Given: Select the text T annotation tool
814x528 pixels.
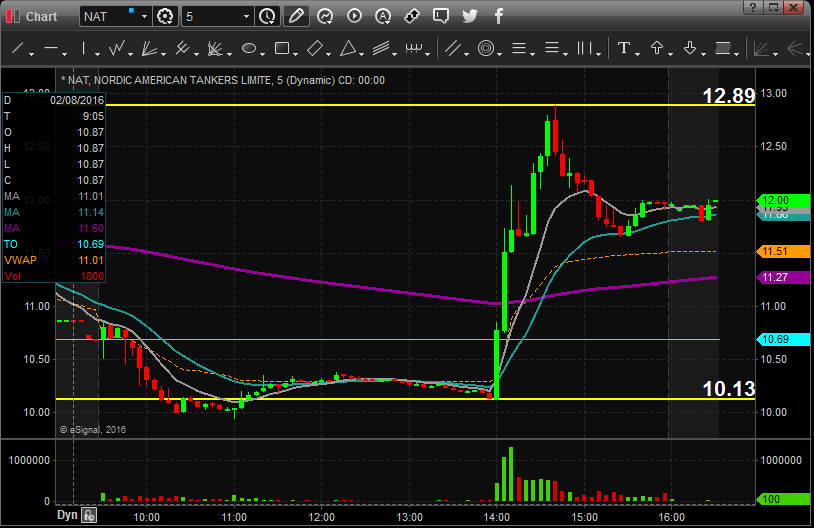Looking at the screenshot, I should click(x=623, y=49).
